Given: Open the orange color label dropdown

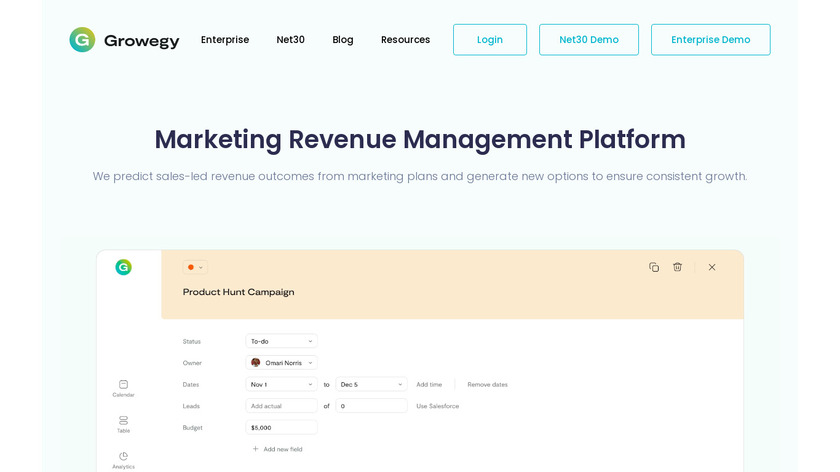Looking at the screenshot, I should (x=195, y=267).
